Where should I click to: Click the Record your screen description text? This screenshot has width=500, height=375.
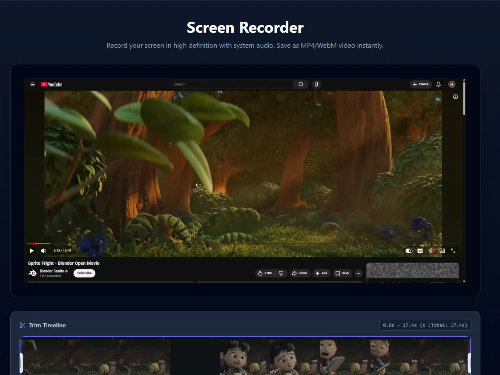pyautogui.click(x=245, y=45)
